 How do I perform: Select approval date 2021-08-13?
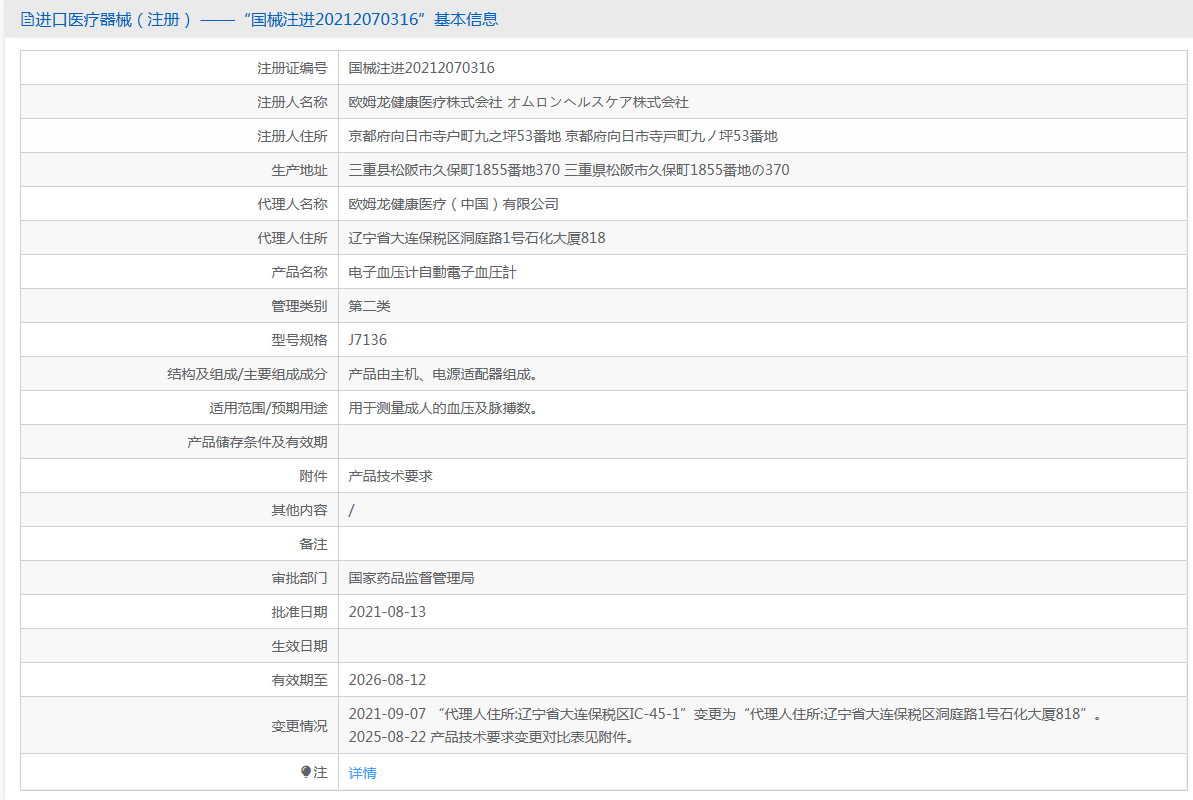click(387, 612)
